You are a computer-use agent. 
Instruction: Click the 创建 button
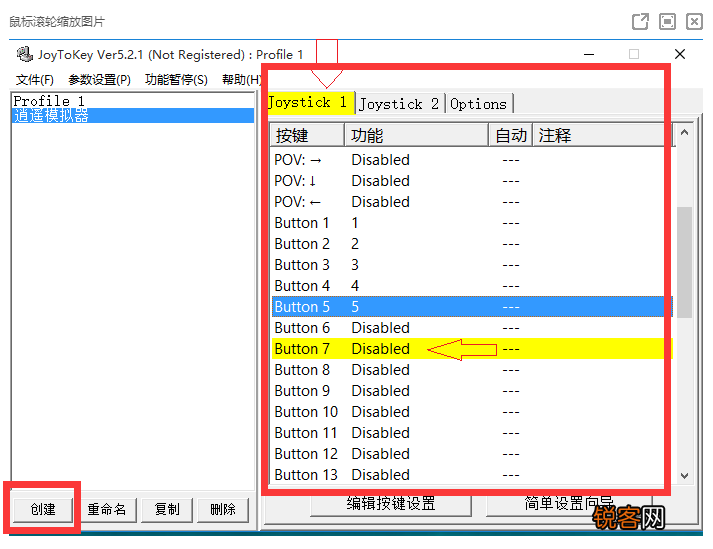coord(43,509)
